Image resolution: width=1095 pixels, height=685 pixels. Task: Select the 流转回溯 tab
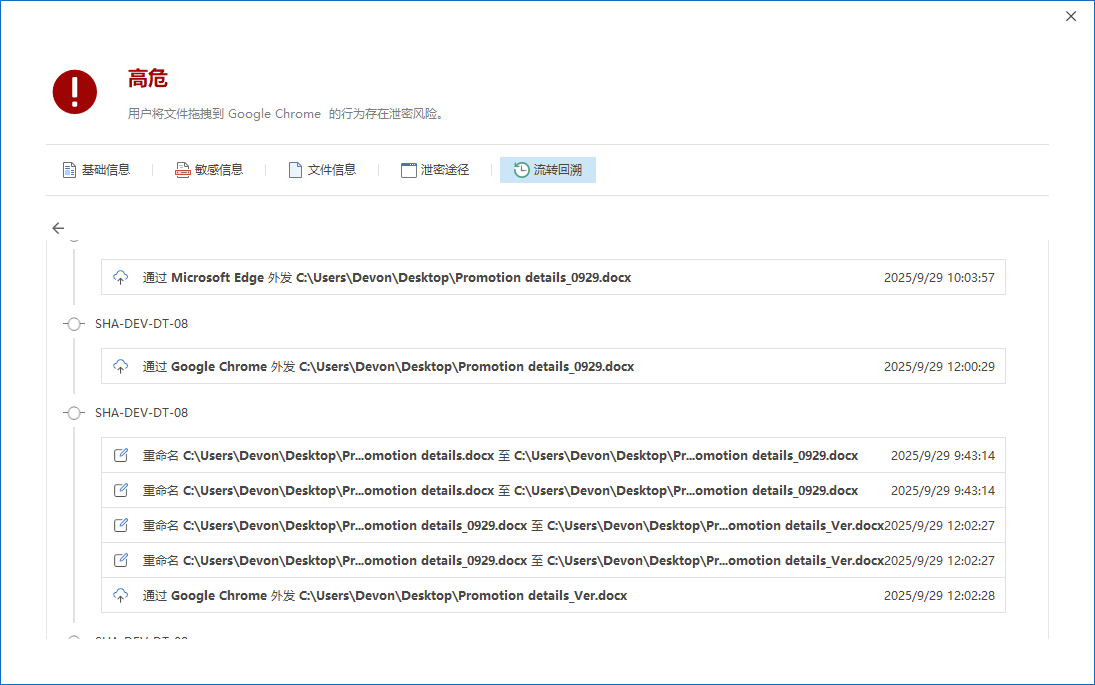pyautogui.click(x=548, y=170)
